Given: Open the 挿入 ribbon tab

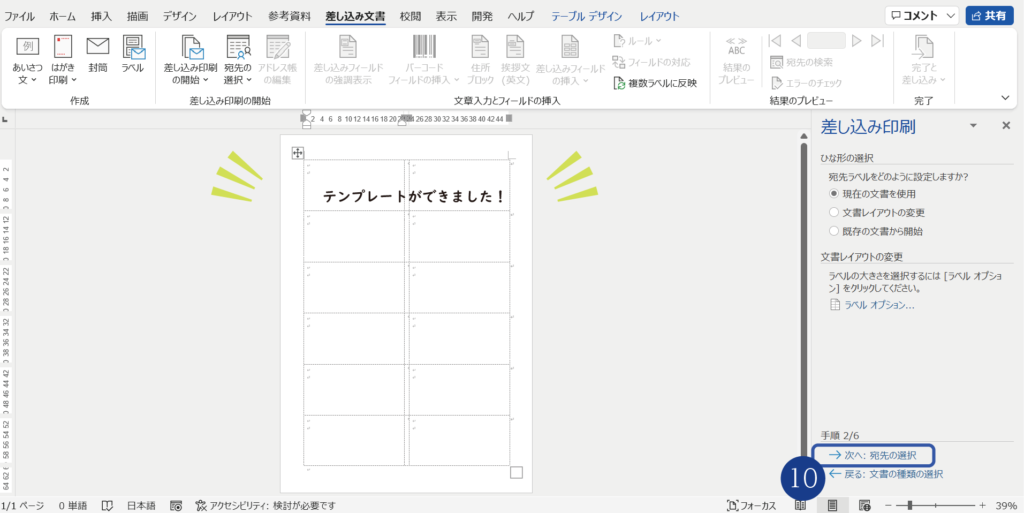Looking at the screenshot, I should coord(101,17).
